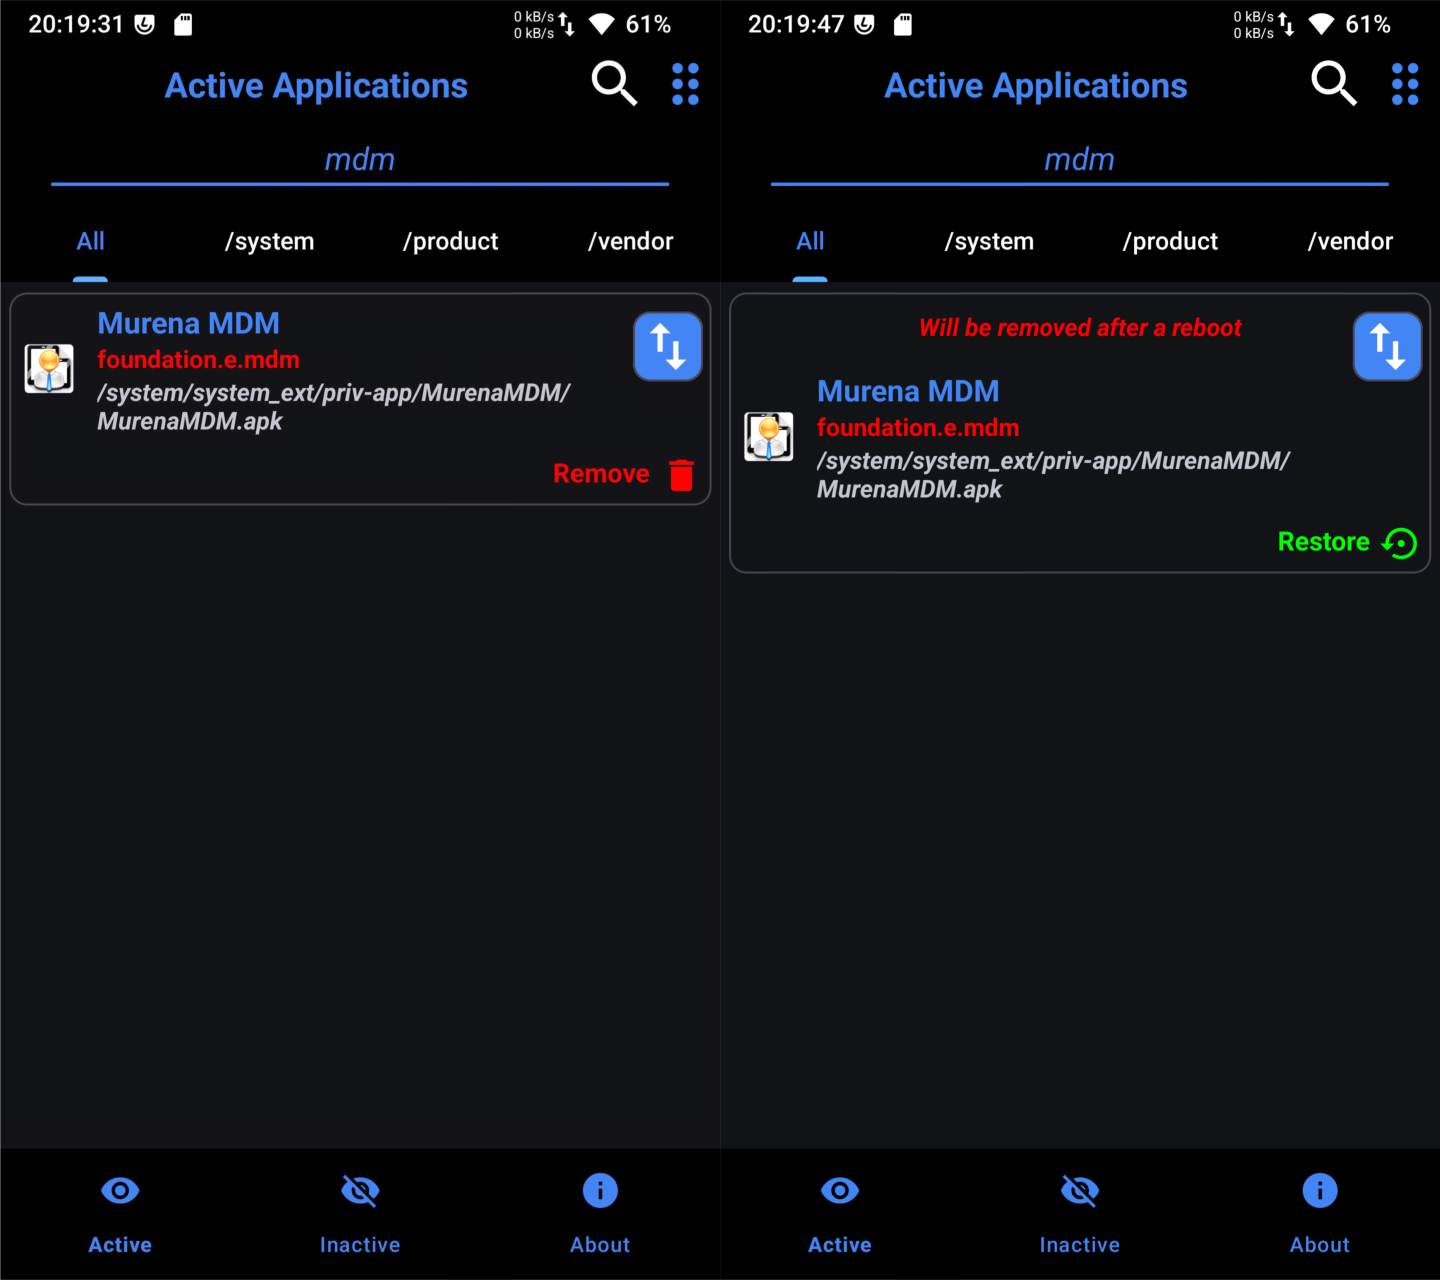Open search magnifier in left screen
1440x1280 pixels.
point(614,84)
